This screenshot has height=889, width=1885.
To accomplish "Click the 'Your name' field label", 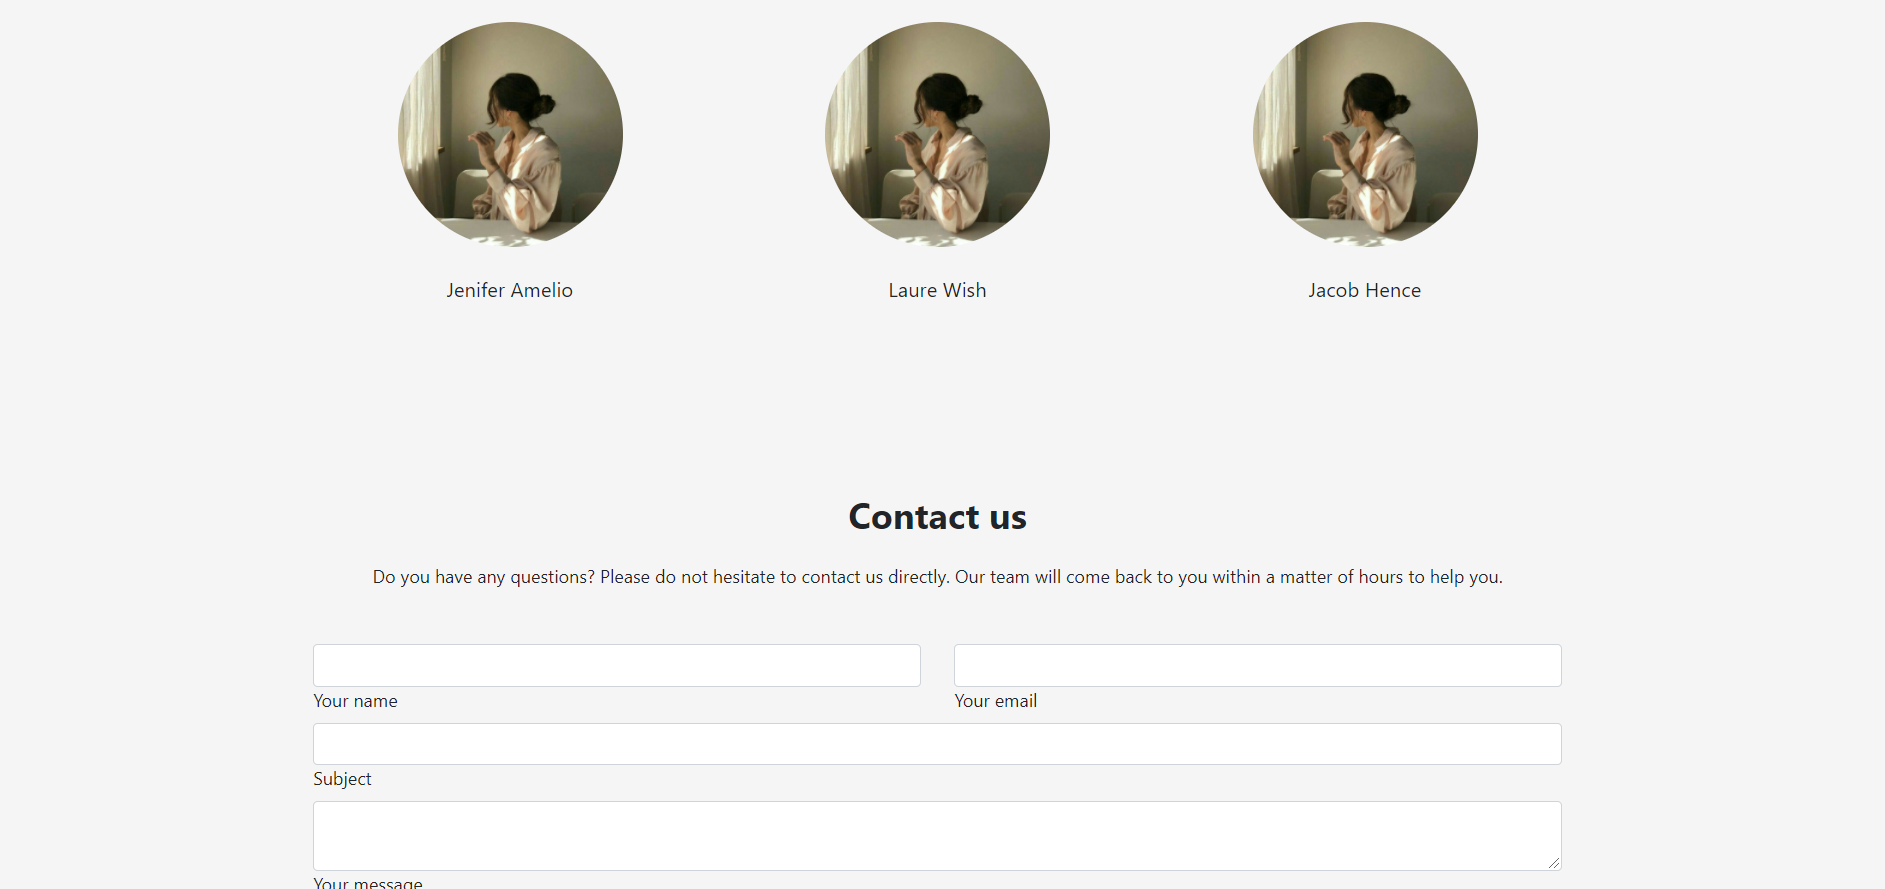I will (355, 701).
